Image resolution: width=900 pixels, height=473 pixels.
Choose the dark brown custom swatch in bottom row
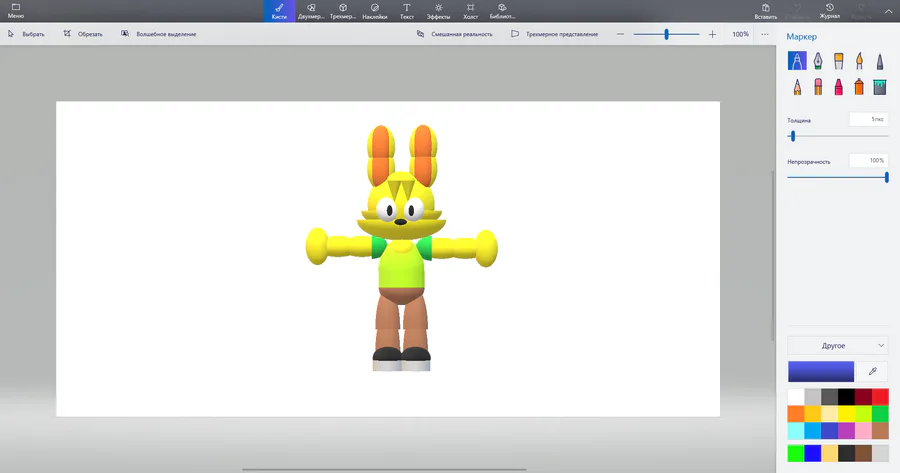coord(863,453)
